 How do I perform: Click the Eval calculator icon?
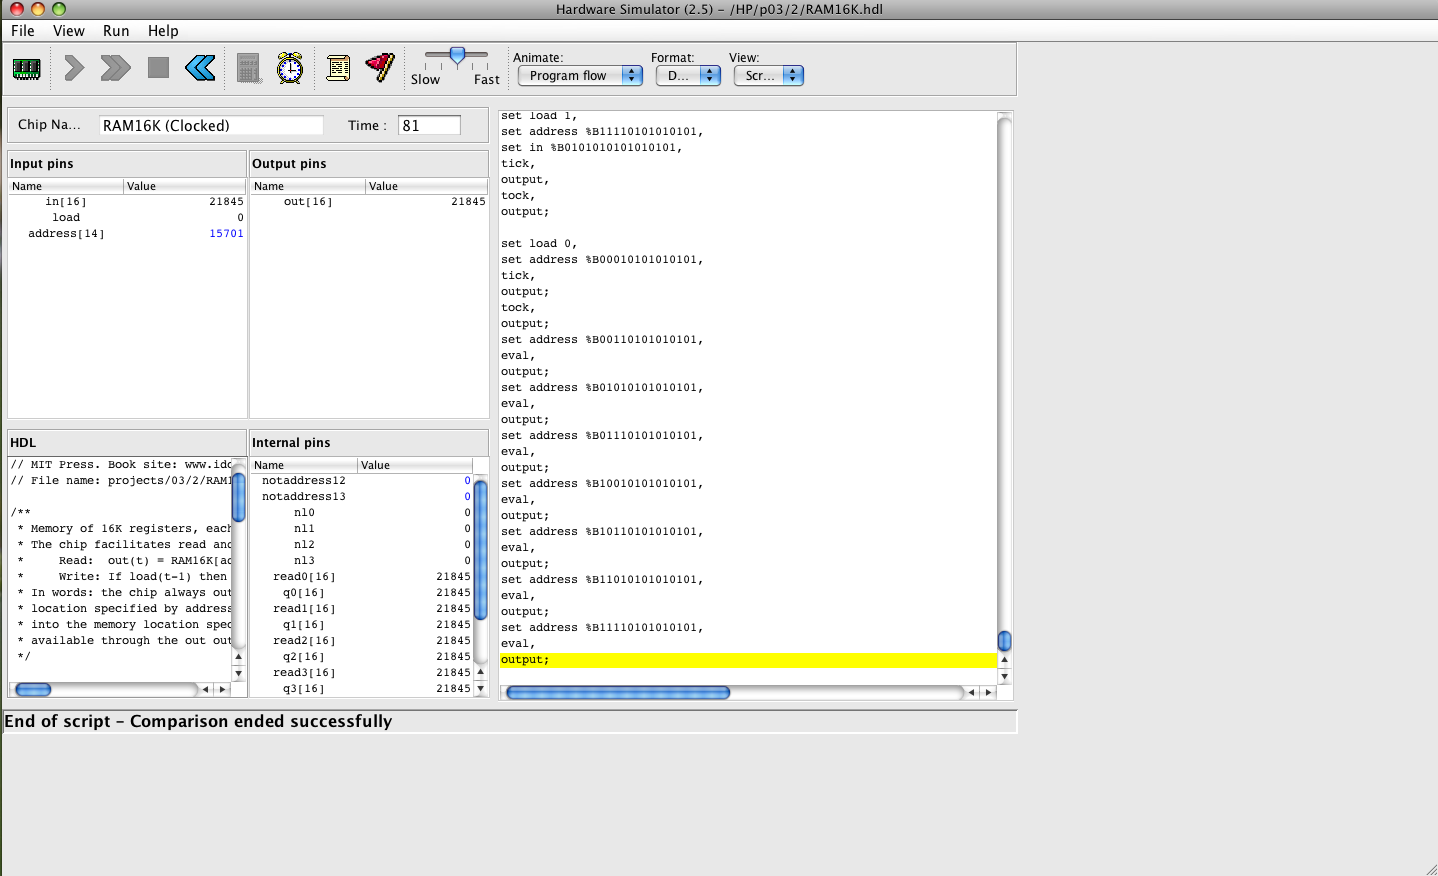click(249, 68)
